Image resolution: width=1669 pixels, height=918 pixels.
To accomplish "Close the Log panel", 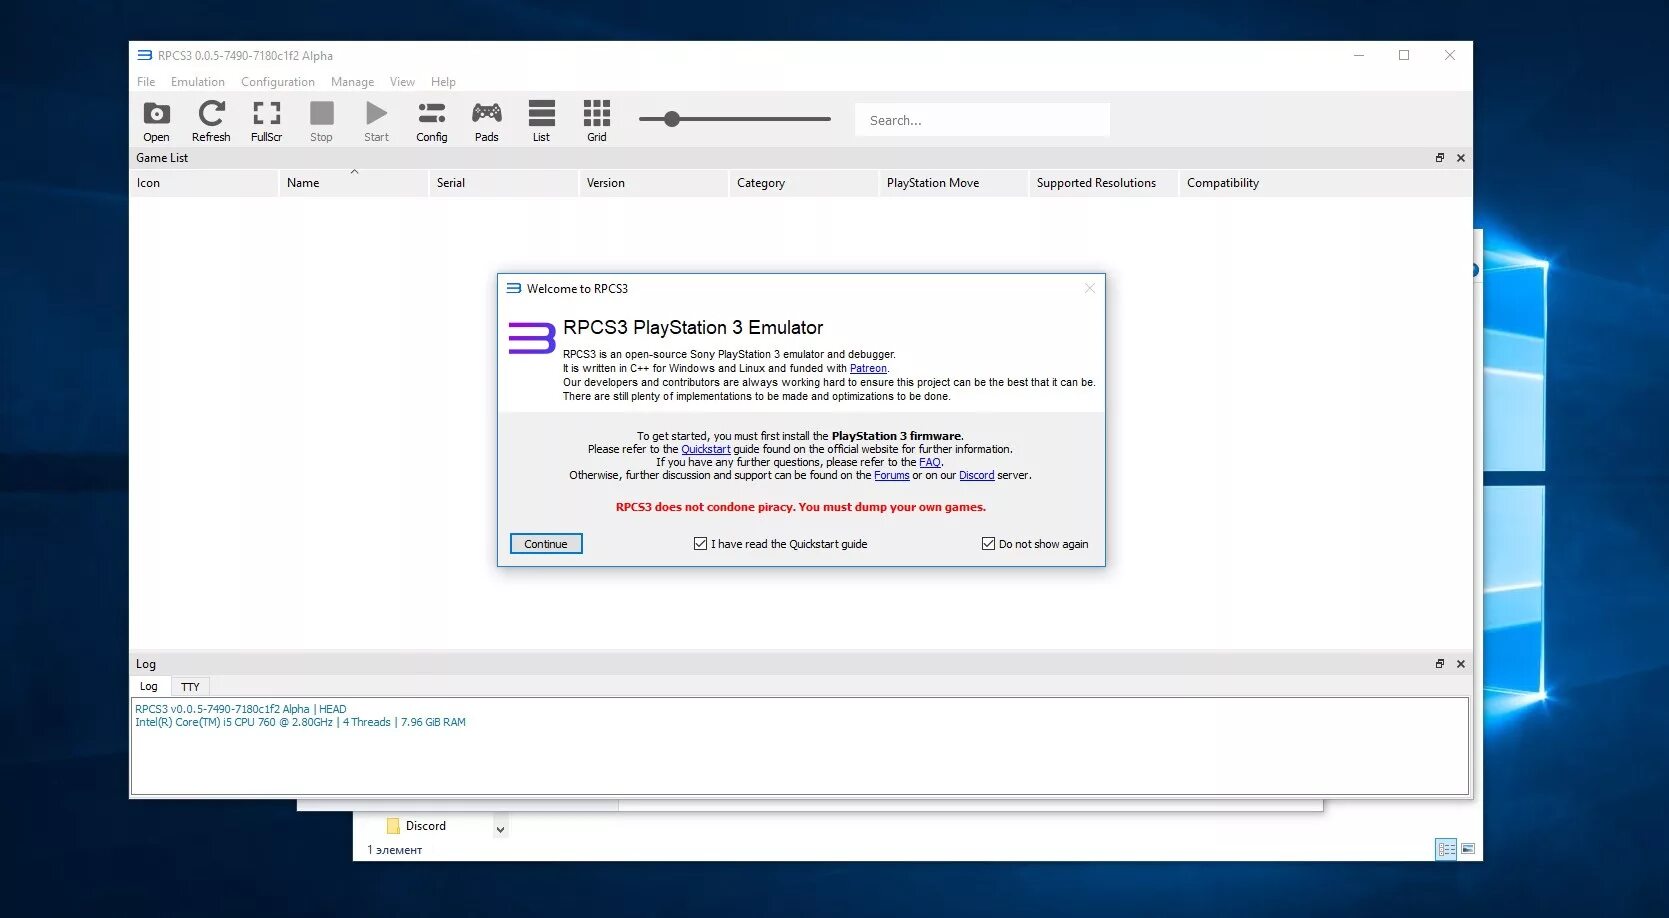I will tap(1461, 664).
